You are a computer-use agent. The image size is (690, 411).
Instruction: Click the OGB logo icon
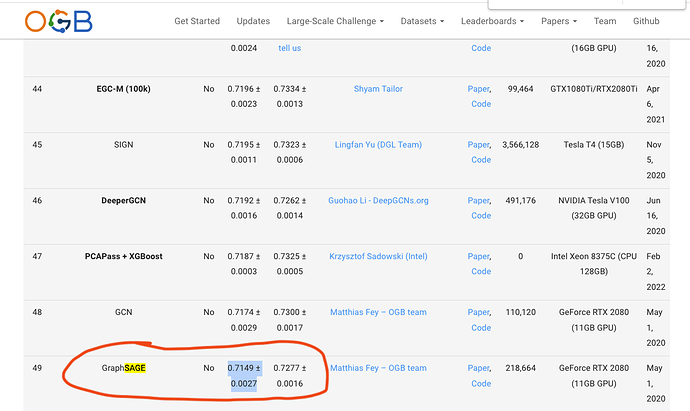click(x=59, y=21)
